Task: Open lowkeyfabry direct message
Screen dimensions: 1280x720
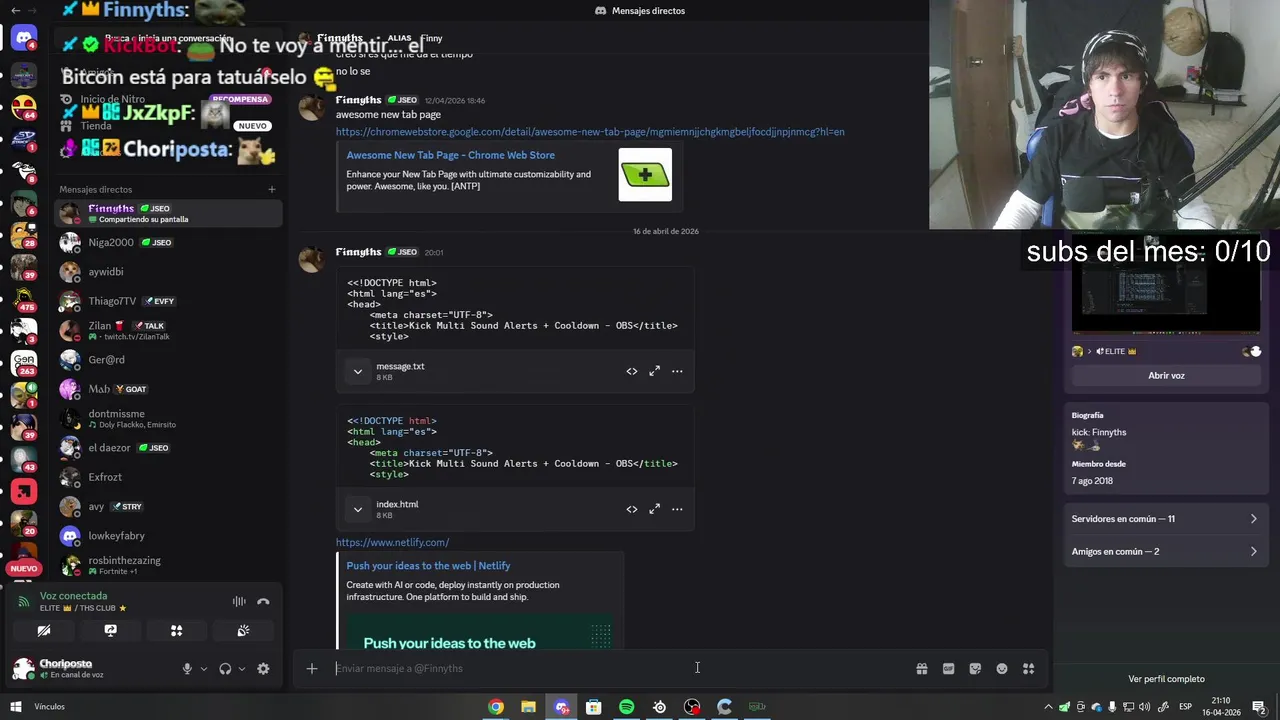Action: tap(168, 536)
